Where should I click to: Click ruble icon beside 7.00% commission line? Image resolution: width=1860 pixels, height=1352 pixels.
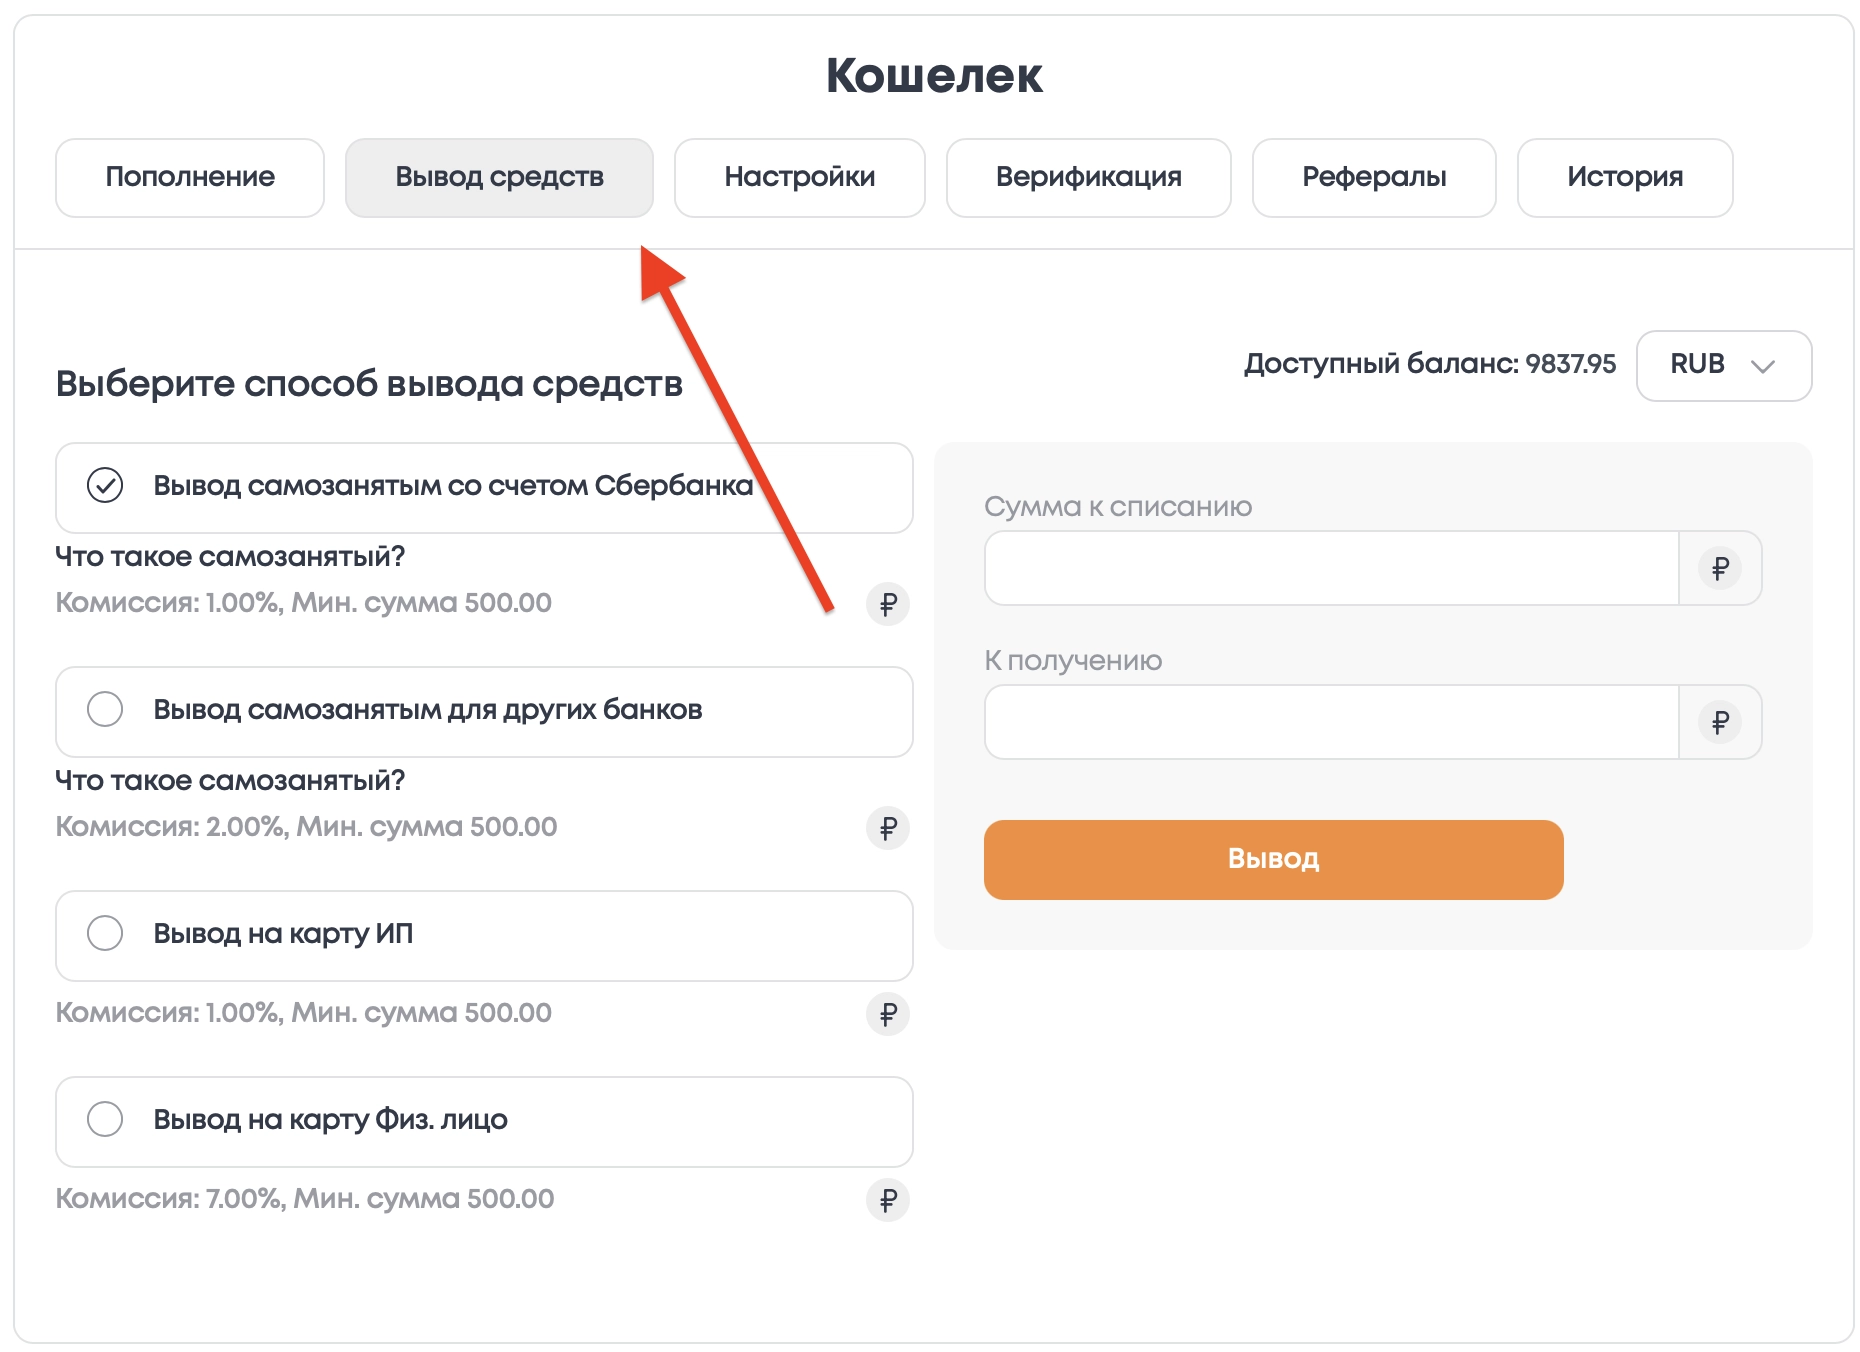pyautogui.click(x=887, y=1200)
